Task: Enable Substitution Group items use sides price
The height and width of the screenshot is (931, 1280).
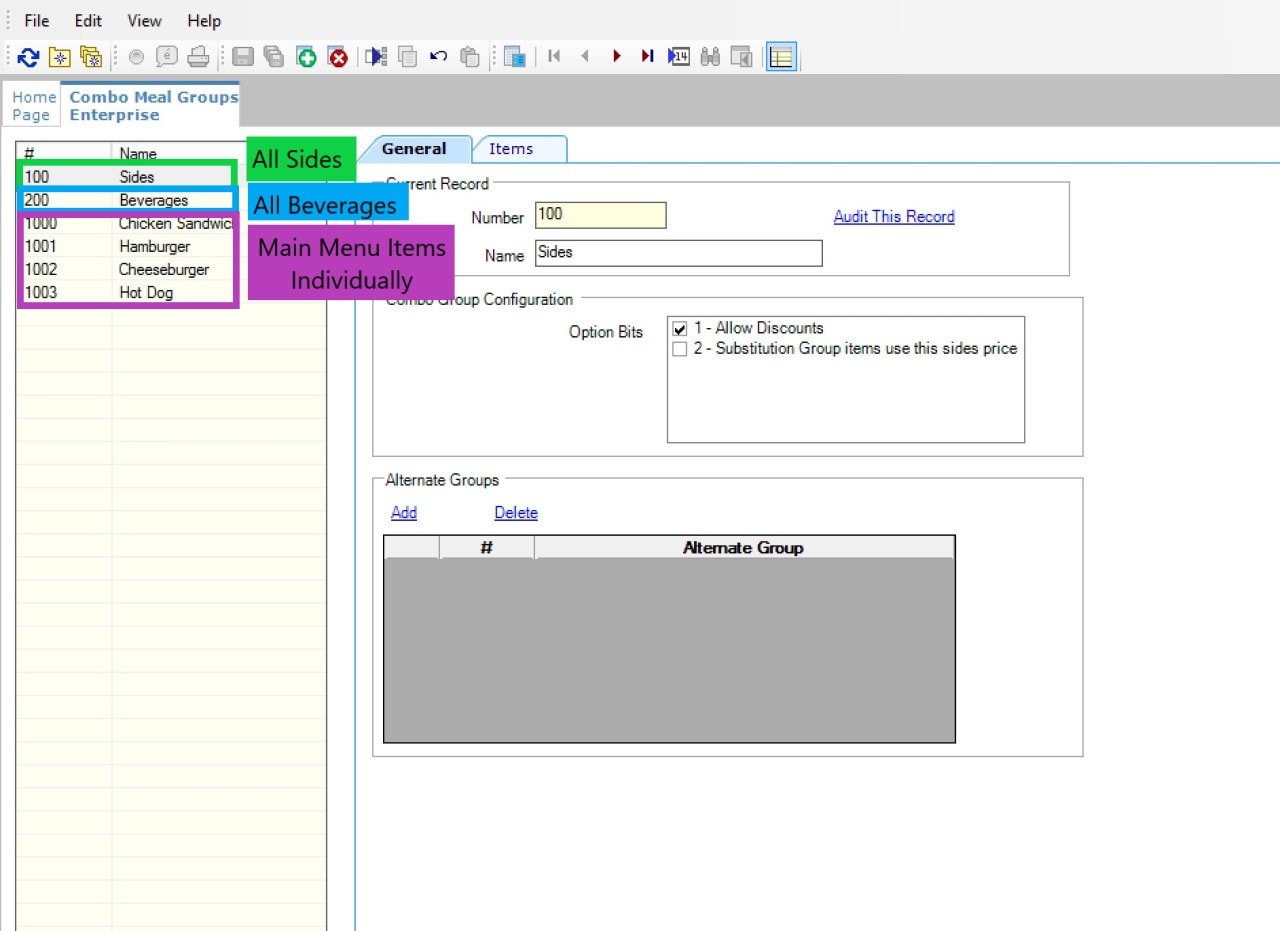Action: (x=680, y=349)
